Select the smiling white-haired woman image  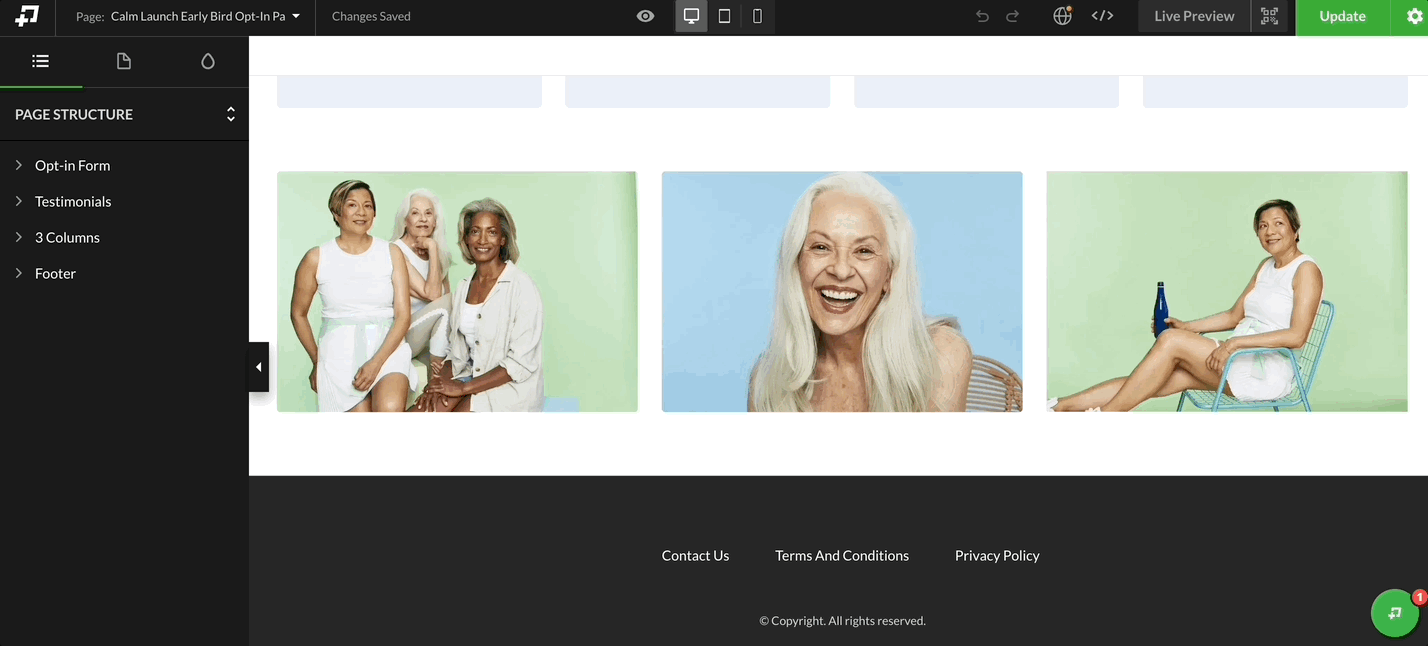[842, 291]
